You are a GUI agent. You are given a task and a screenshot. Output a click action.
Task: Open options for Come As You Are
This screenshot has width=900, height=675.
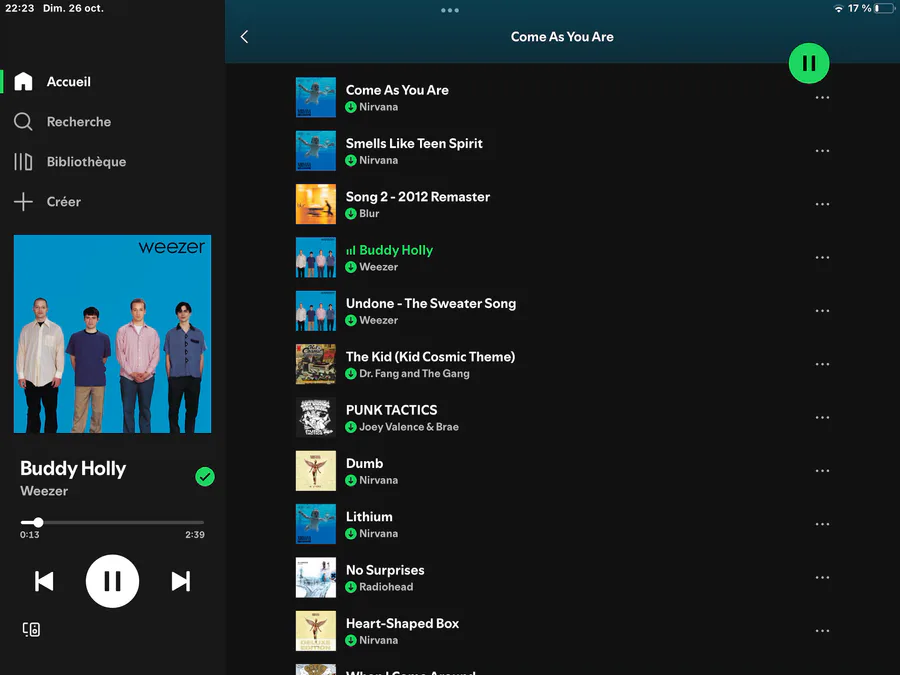tap(822, 98)
